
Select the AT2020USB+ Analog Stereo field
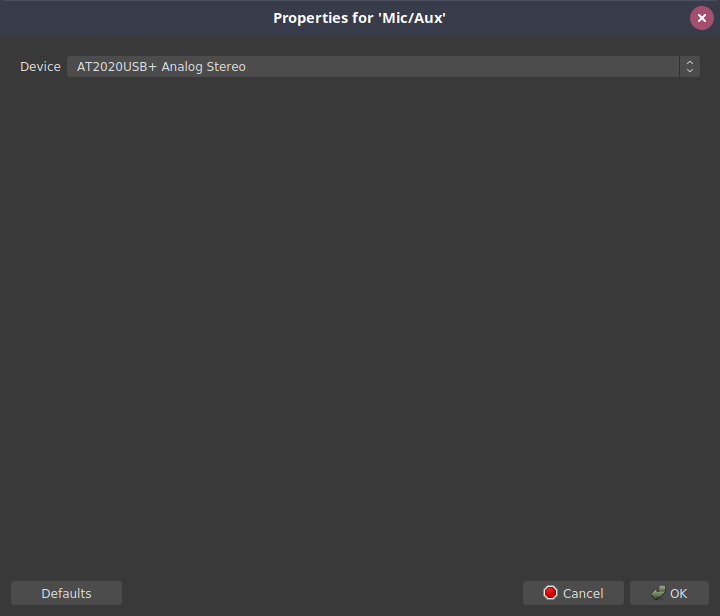tap(383, 67)
